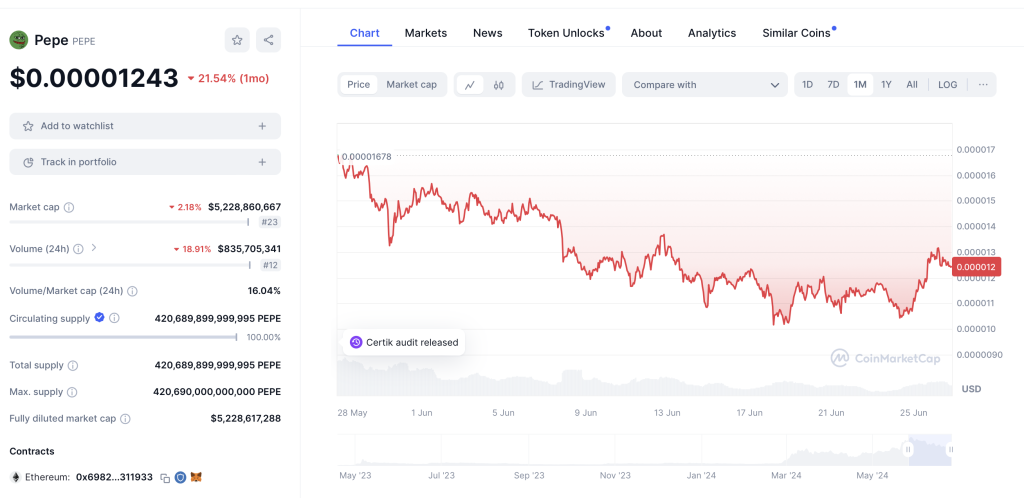
Task: Switch chart to Price view
Action: [359, 85]
